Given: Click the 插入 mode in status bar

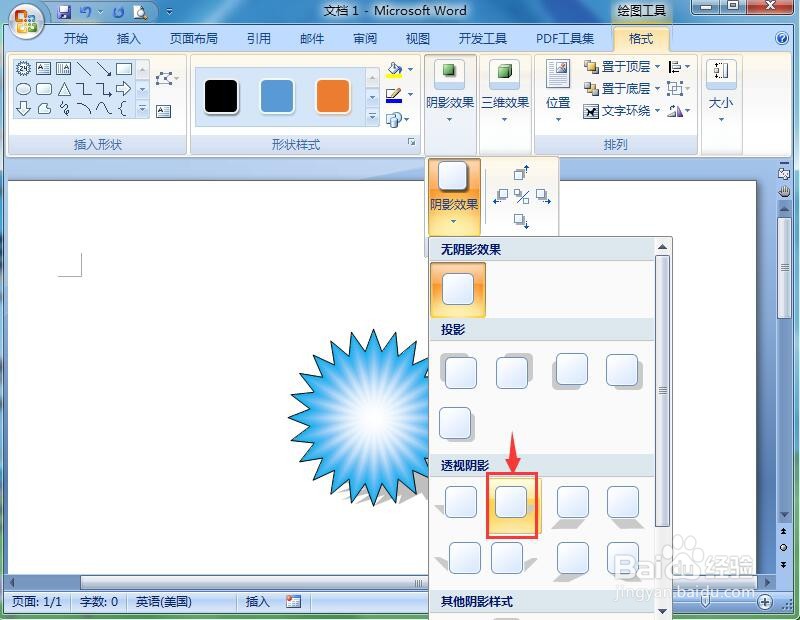Looking at the screenshot, I should tap(258, 602).
